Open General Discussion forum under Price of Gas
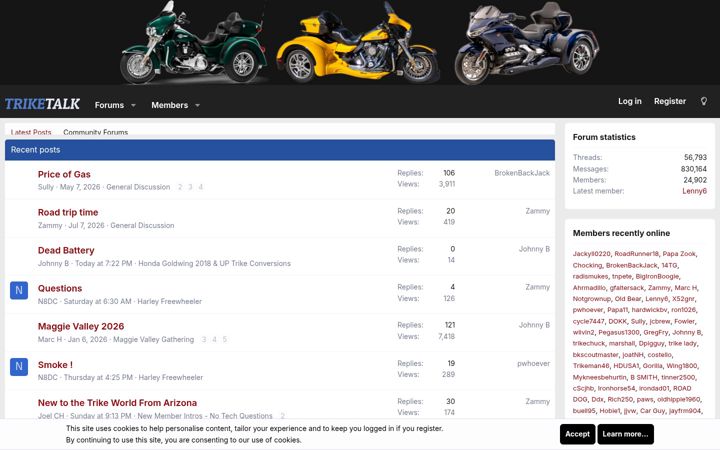The image size is (720, 450). (x=138, y=187)
